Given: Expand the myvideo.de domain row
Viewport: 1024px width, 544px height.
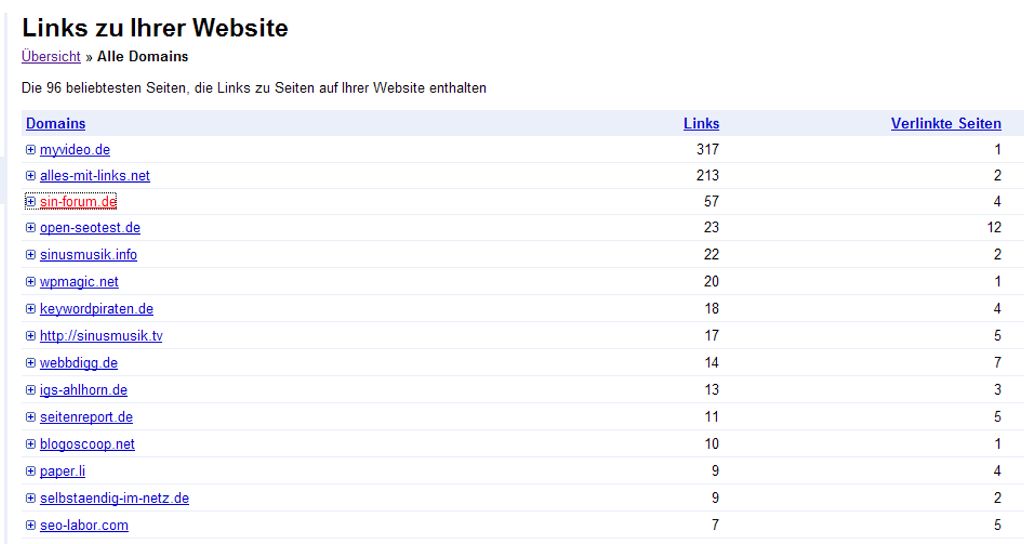Looking at the screenshot, I should pos(31,150).
